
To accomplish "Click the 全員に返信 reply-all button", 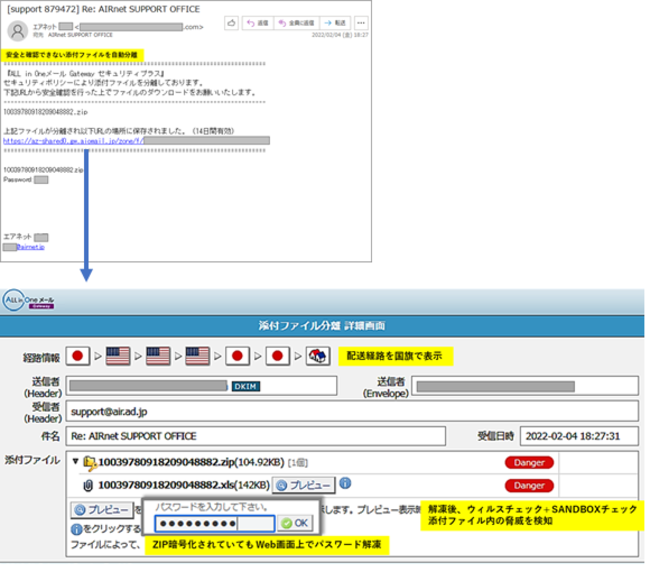I will (297, 23).
